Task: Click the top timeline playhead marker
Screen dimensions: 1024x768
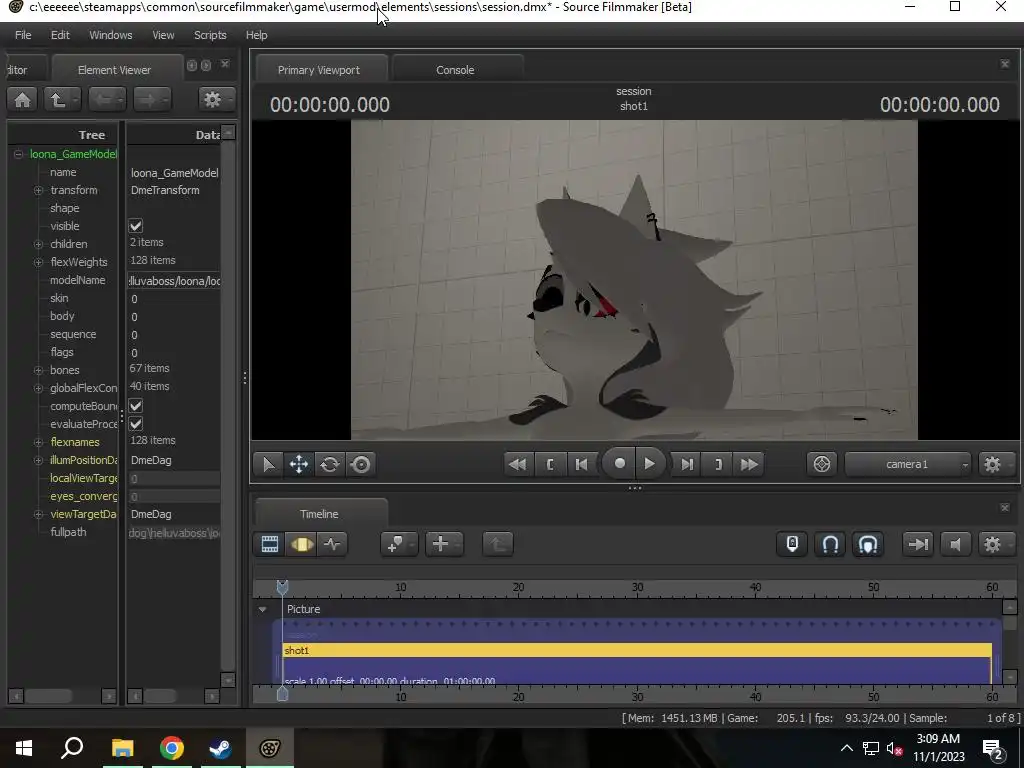Action: point(282,587)
